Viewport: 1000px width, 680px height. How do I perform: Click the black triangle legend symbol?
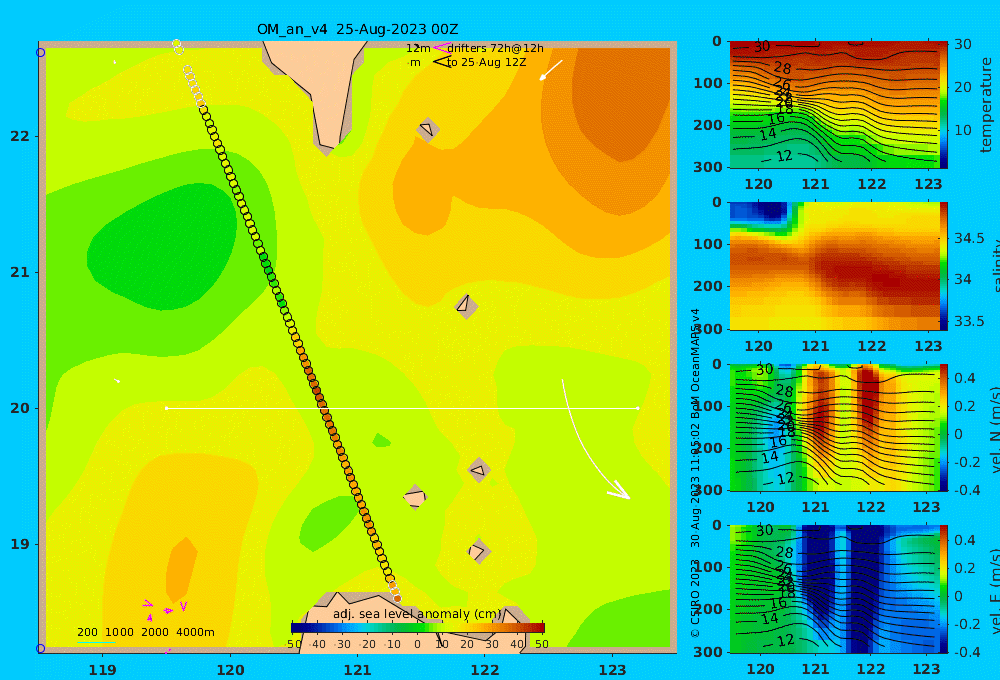click(x=441, y=62)
